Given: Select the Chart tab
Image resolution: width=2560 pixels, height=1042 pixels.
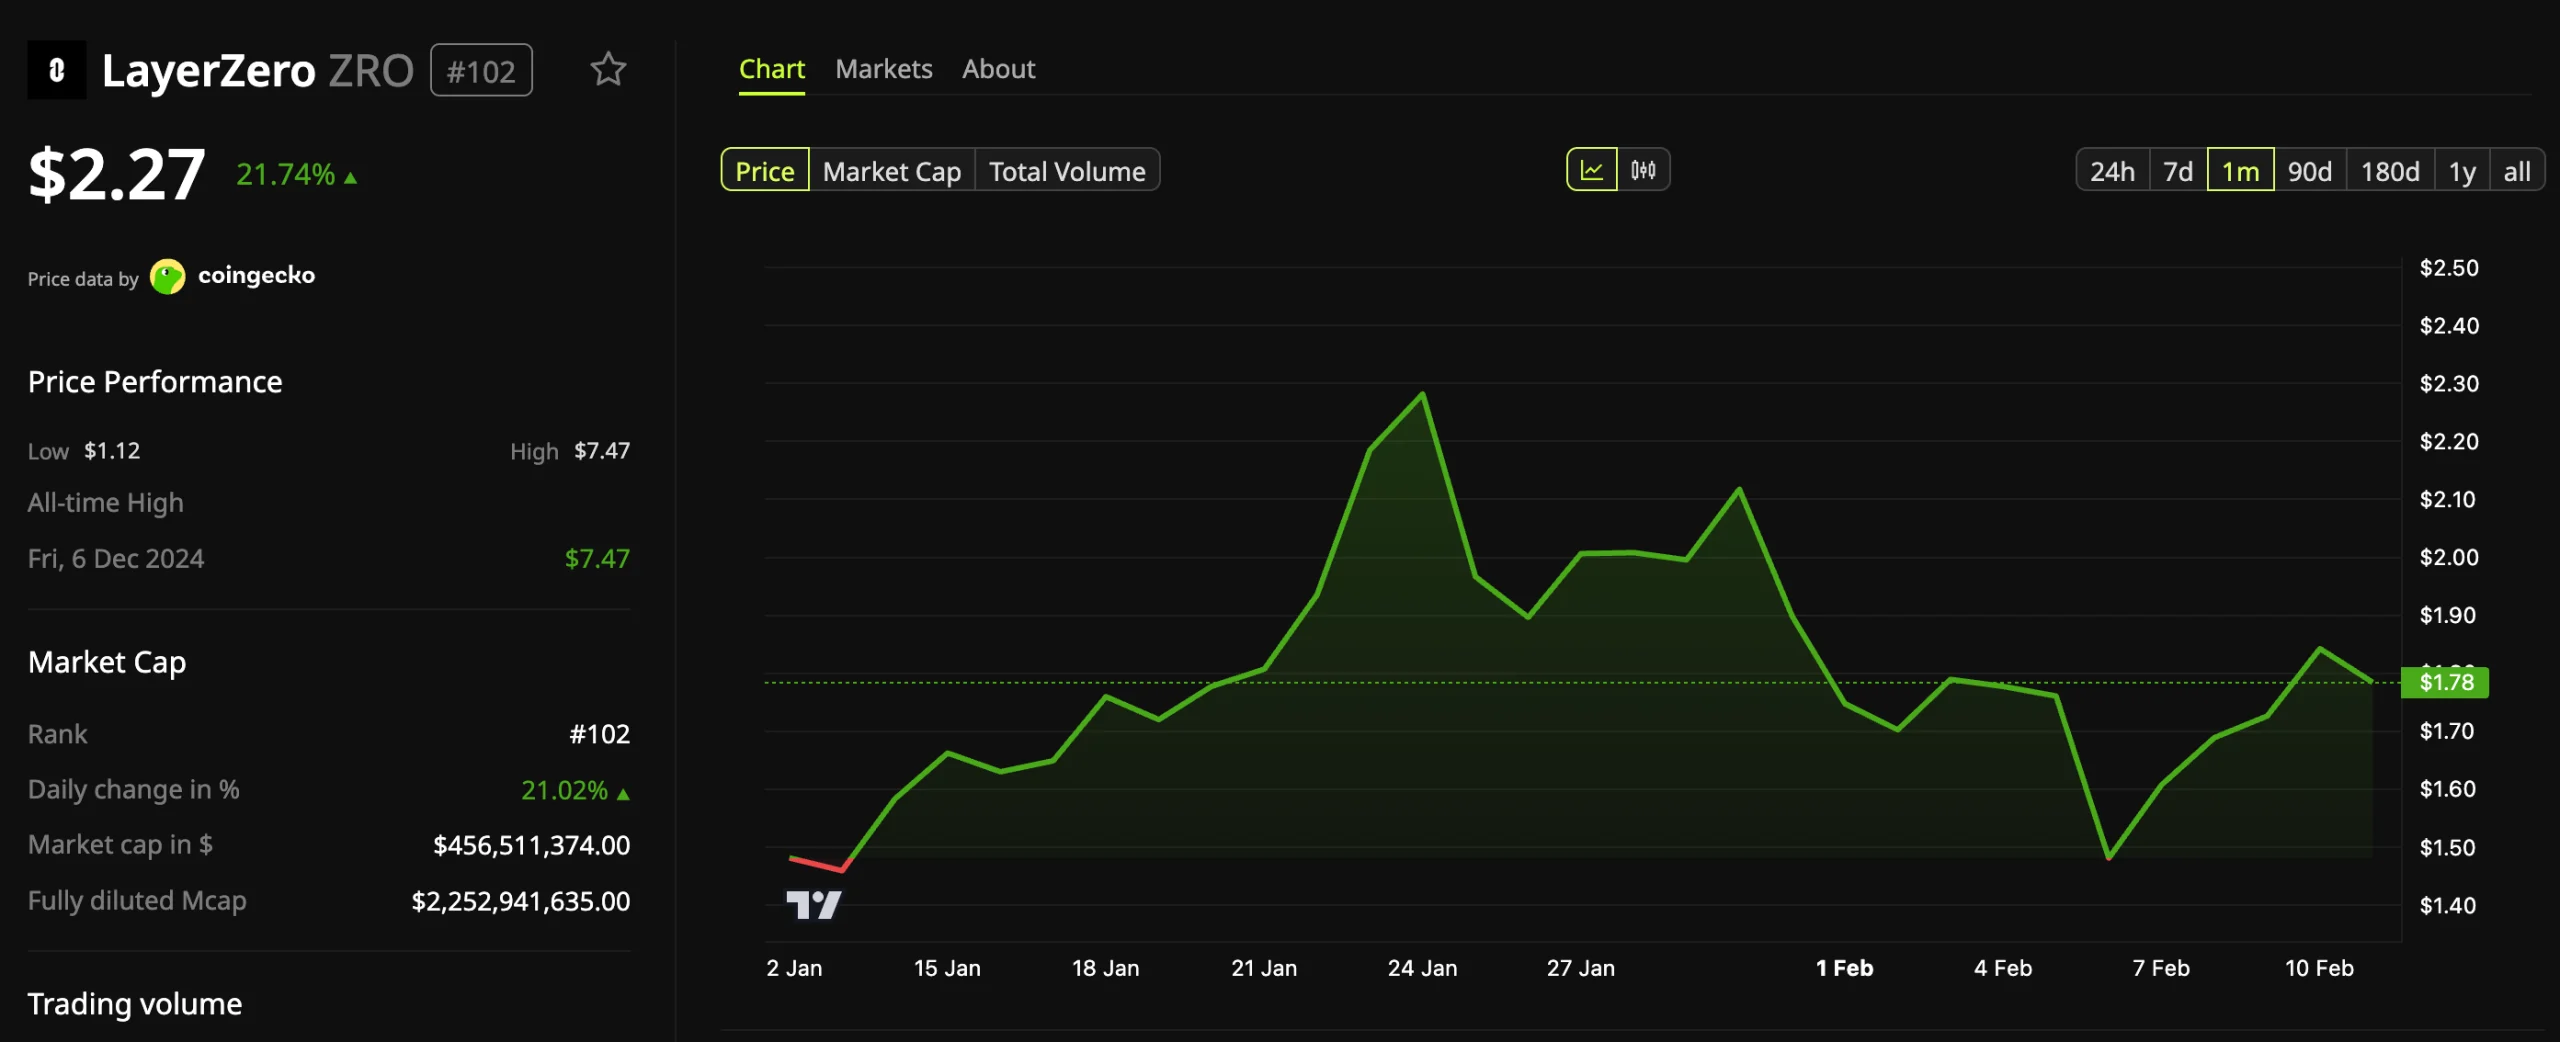Looking at the screenshot, I should tap(771, 68).
